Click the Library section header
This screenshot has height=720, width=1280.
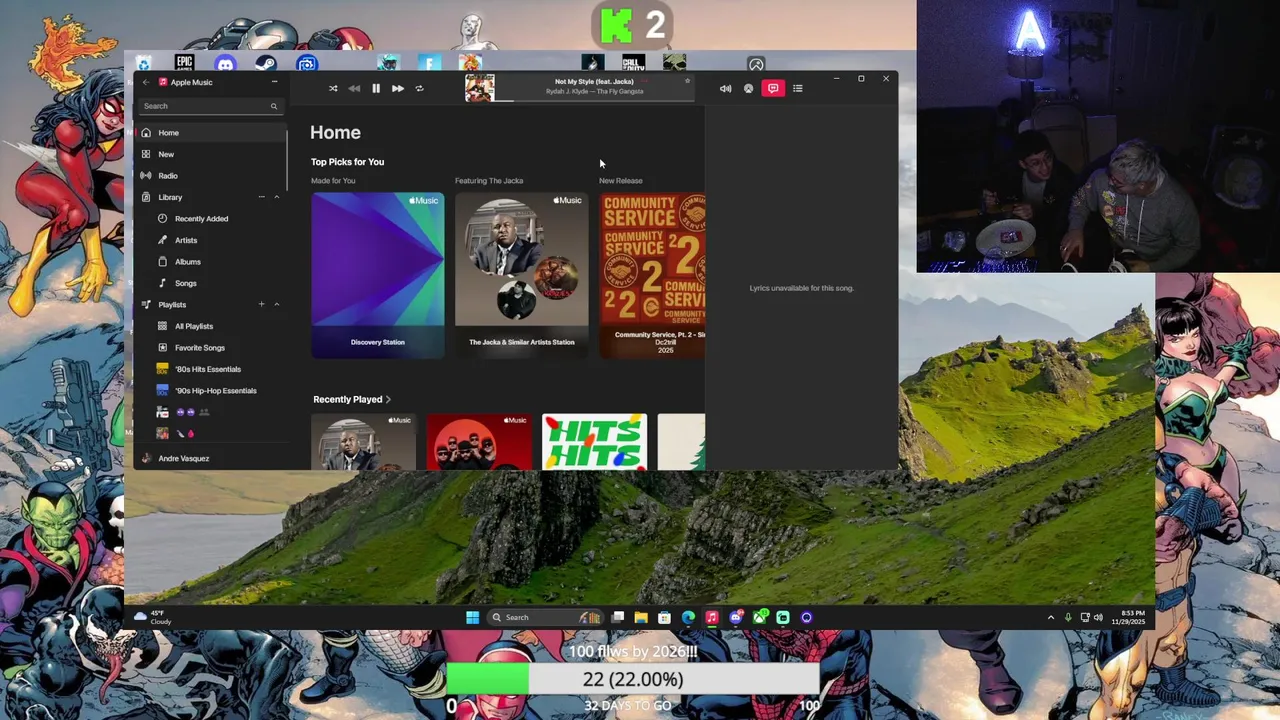click(170, 197)
